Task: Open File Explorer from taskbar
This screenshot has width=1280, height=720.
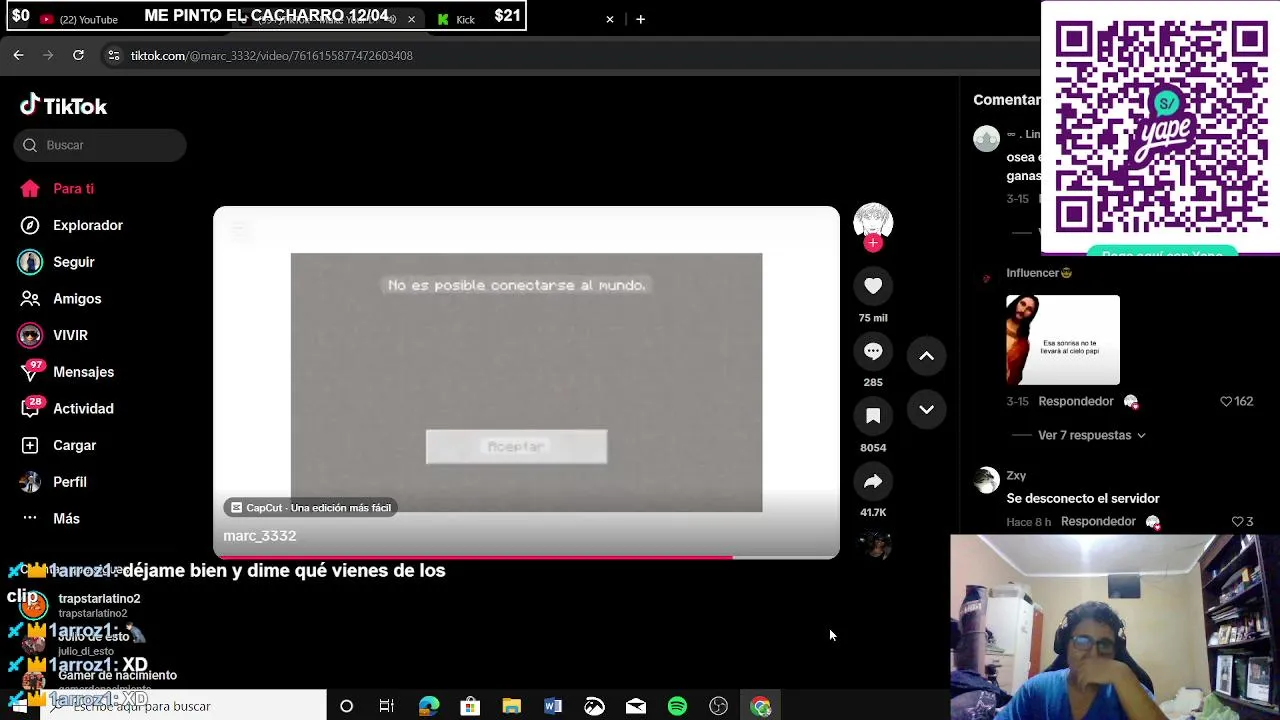Action: (511, 706)
